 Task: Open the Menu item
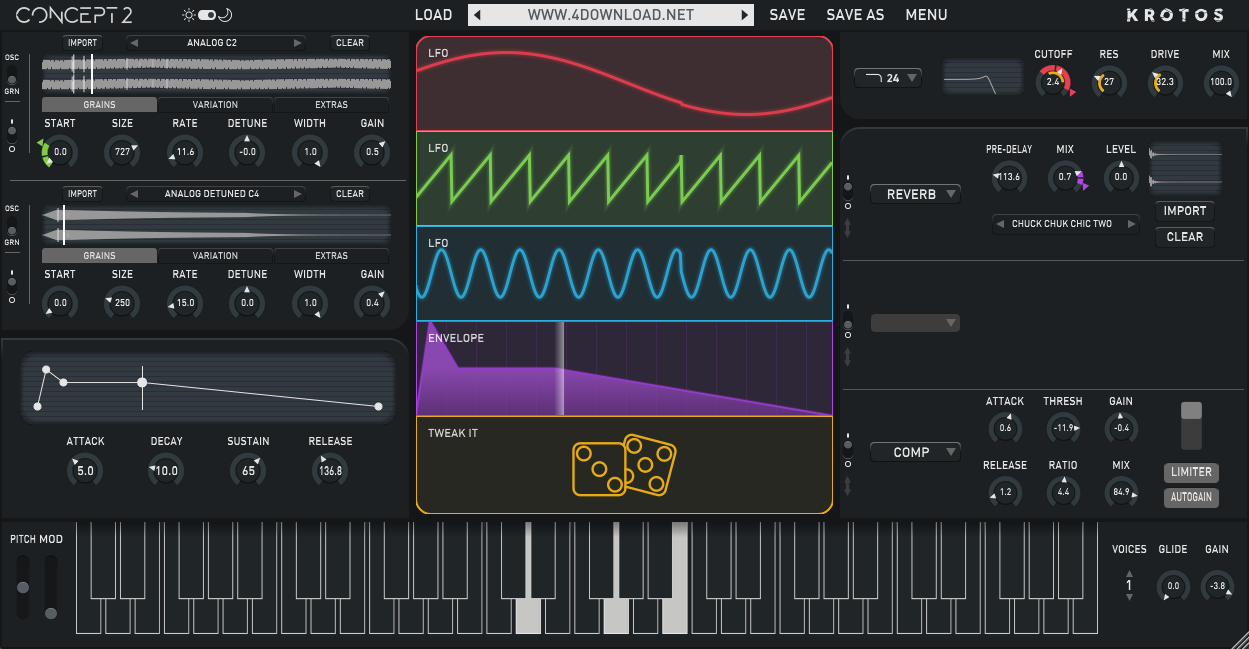click(926, 15)
